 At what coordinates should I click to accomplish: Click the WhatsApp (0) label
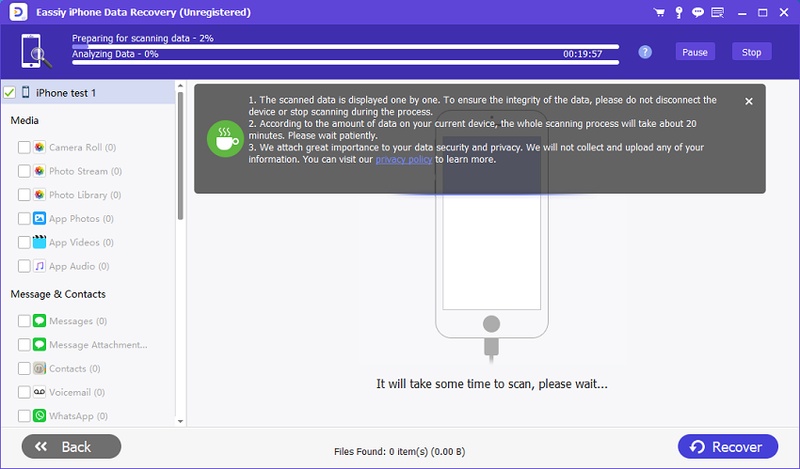point(79,416)
